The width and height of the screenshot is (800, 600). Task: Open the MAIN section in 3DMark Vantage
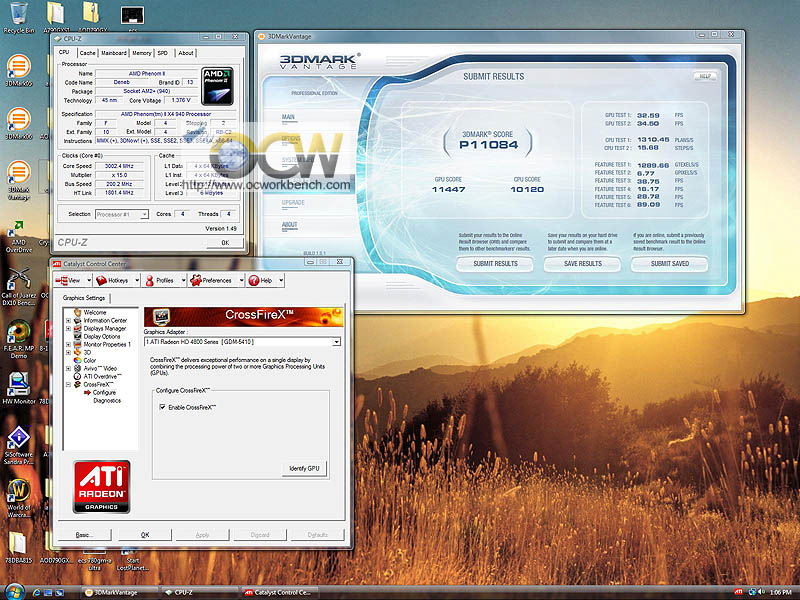[x=288, y=117]
